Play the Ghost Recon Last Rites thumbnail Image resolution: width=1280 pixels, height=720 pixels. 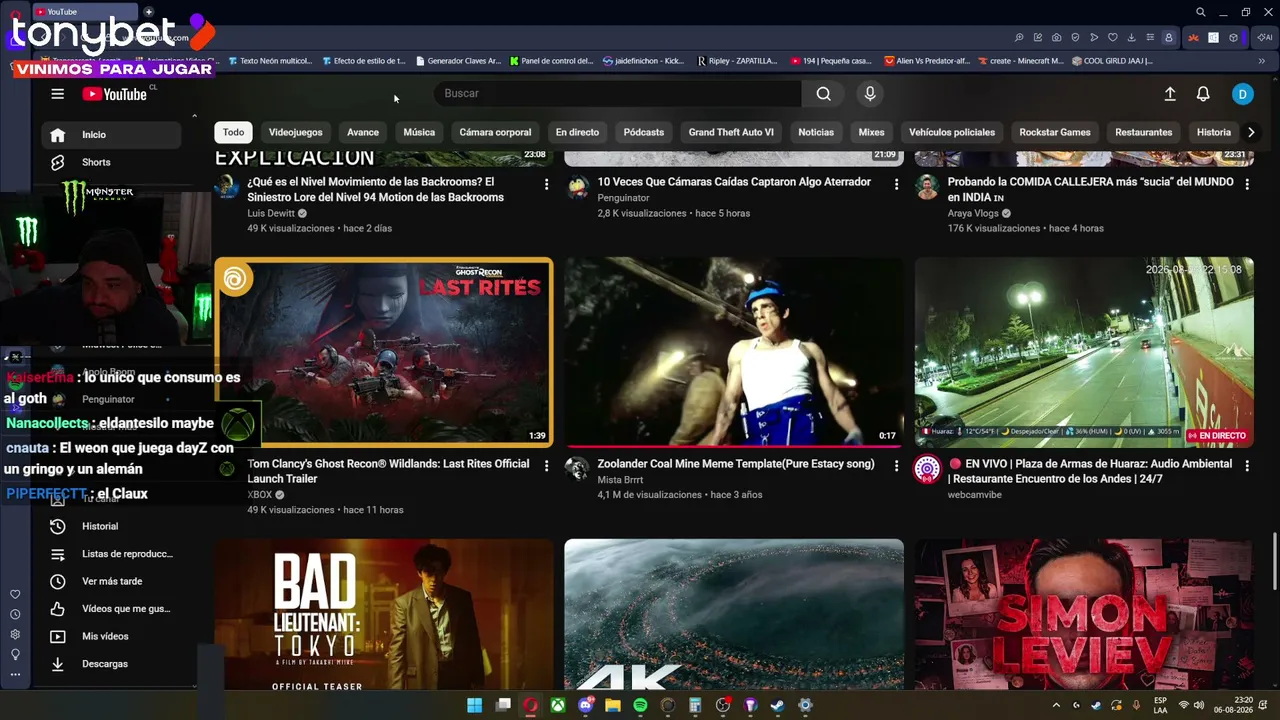coord(384,352)
